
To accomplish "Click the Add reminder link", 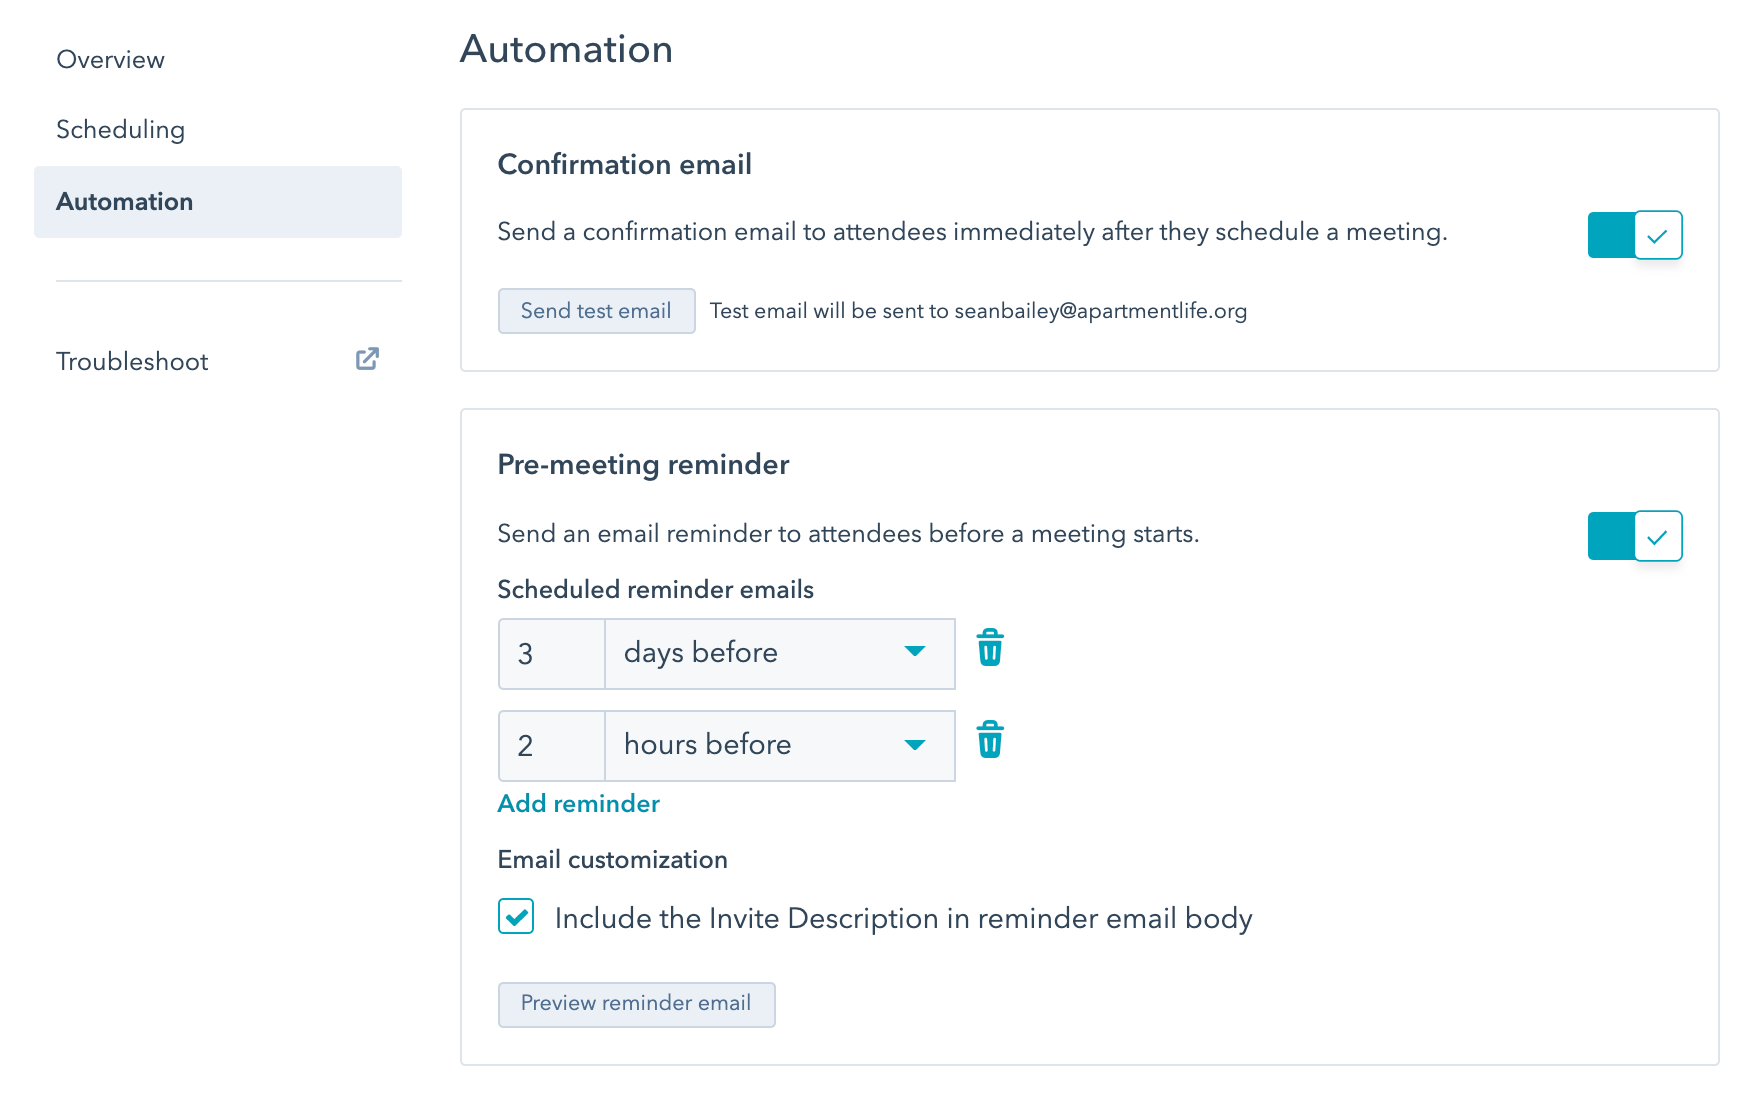I will pyautogui.click(x=579, y=804).
